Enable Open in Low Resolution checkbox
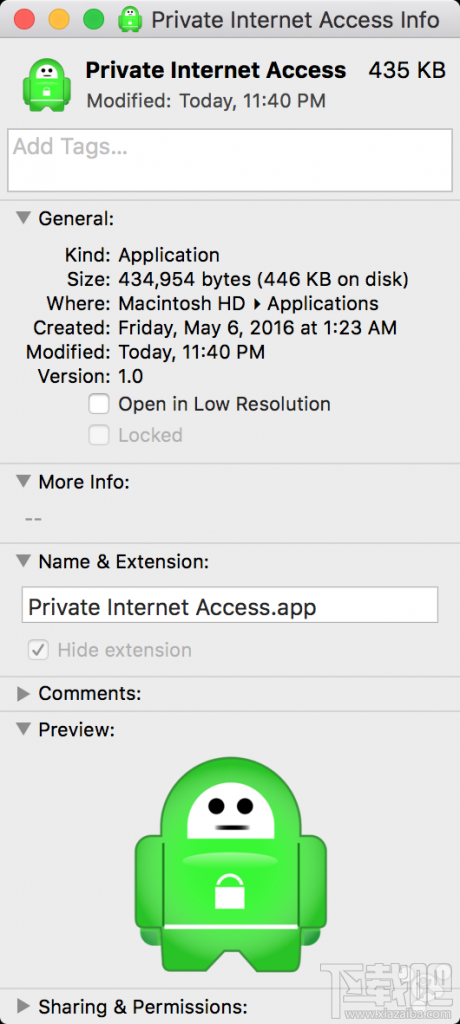Viewport: 460px width, 1024px height. click(x=99, y=404)
